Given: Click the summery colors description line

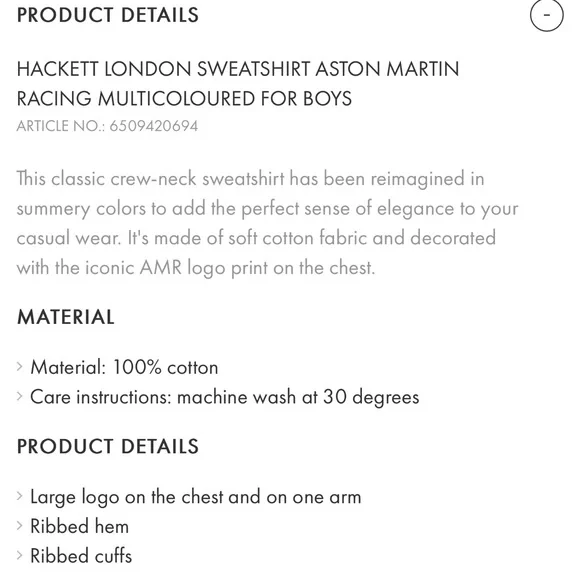Looking at the screenshot, I should coord(267,209).
